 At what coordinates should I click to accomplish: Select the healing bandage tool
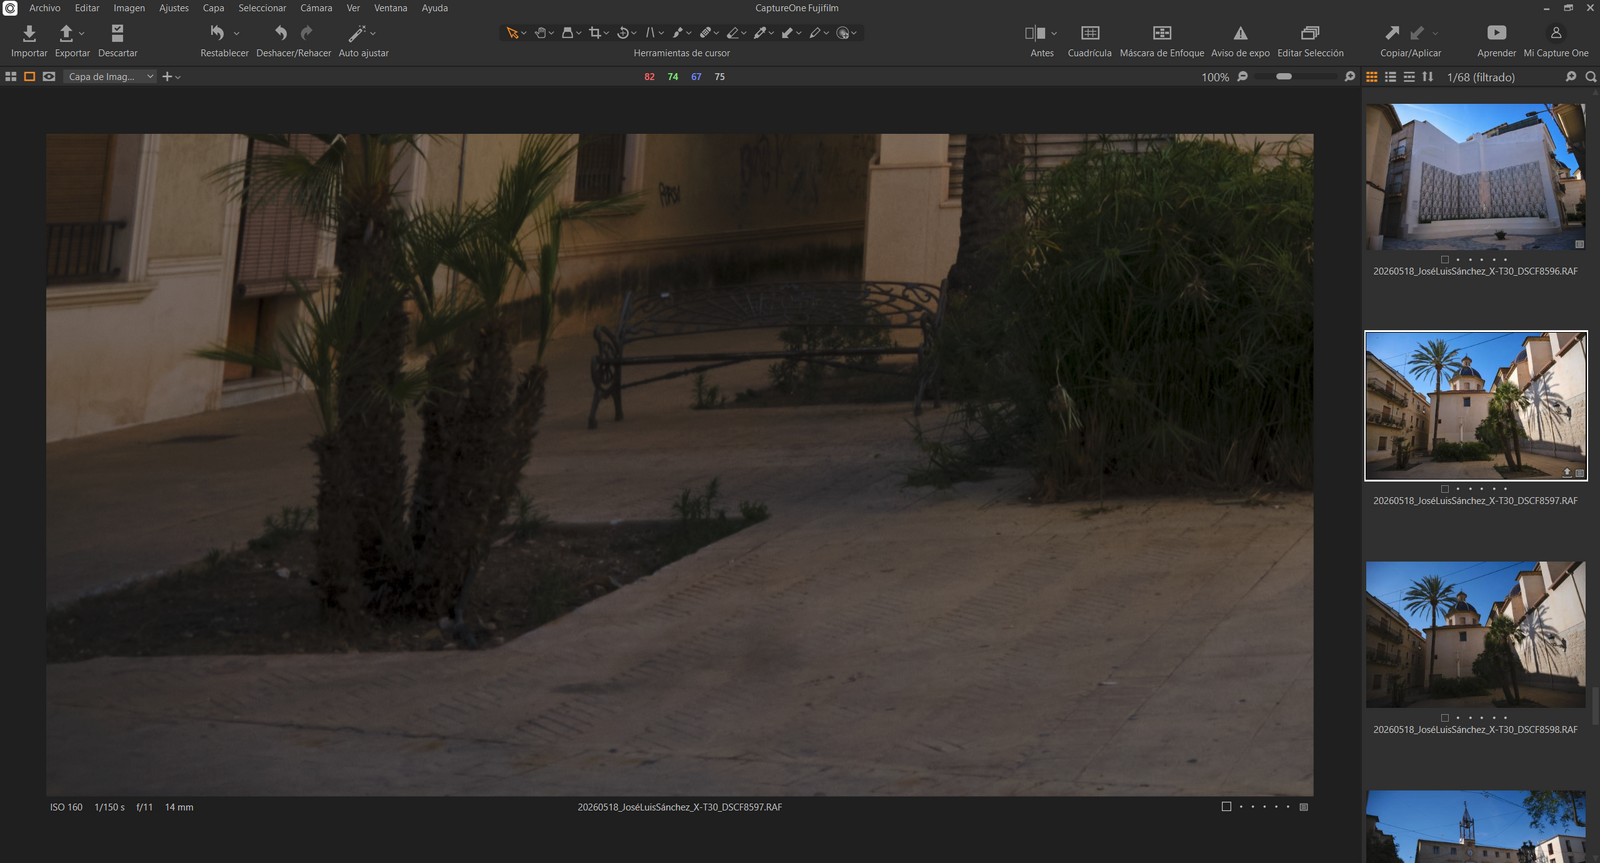(x=705, y=33)
